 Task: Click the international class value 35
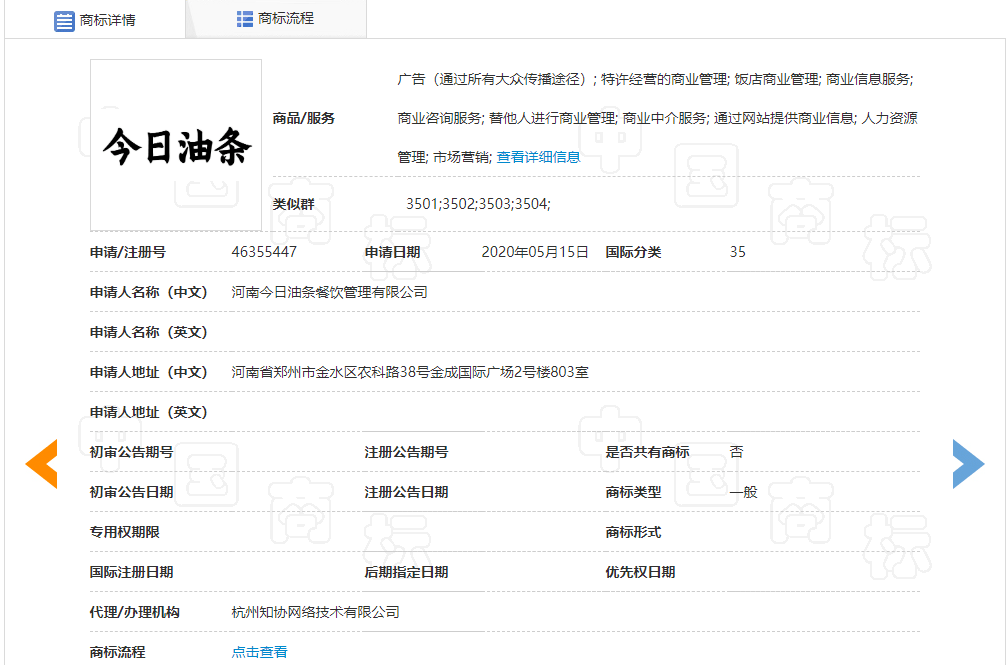coord(738,252)
